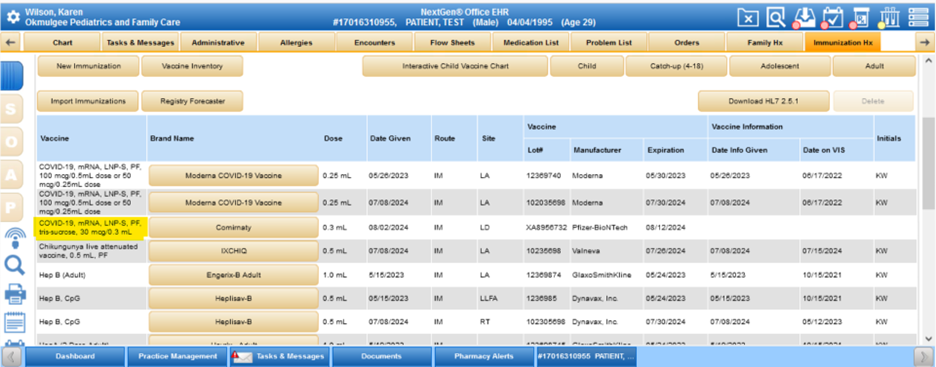Image resolution: width=936 pixels, height=367 pixels.
Task: Open the Problem List tab
Action: click(x=608, y=43)
